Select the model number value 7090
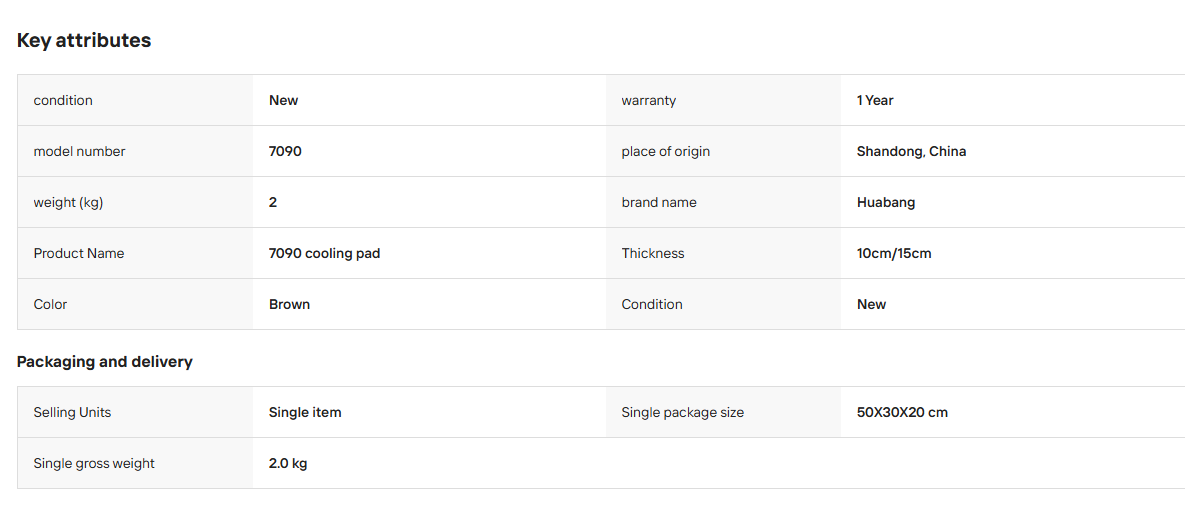This screenshot has height=510, width=1185. point(285,151)
